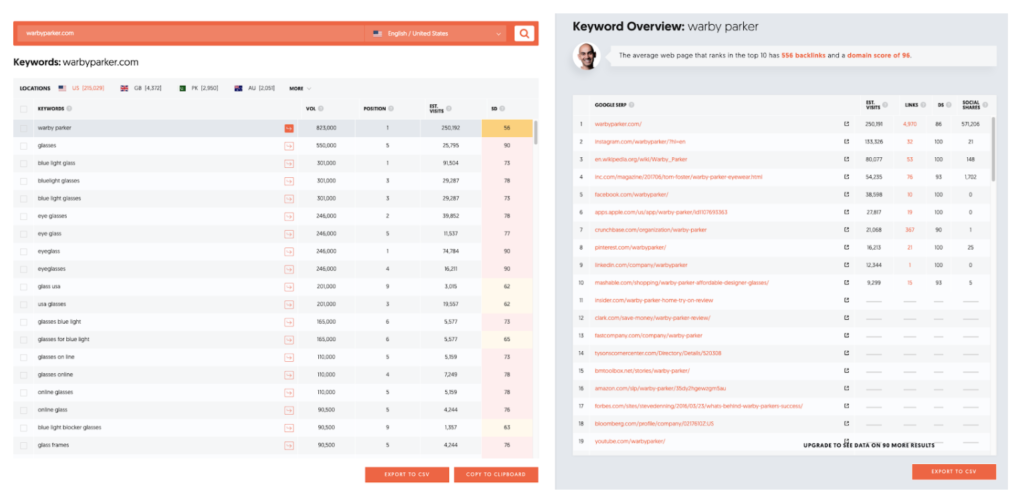Select the PK location tab
This screenshot has width=1024, height=503.
point(199,88)
